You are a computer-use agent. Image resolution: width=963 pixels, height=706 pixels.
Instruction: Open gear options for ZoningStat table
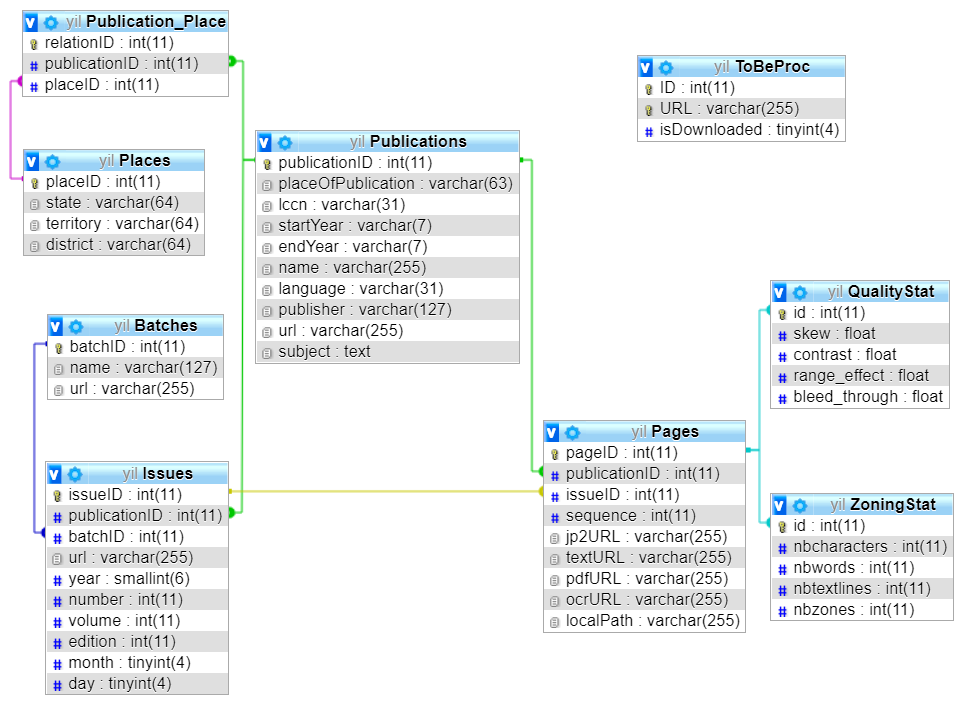pyautogui.click(x=800, y=505)
